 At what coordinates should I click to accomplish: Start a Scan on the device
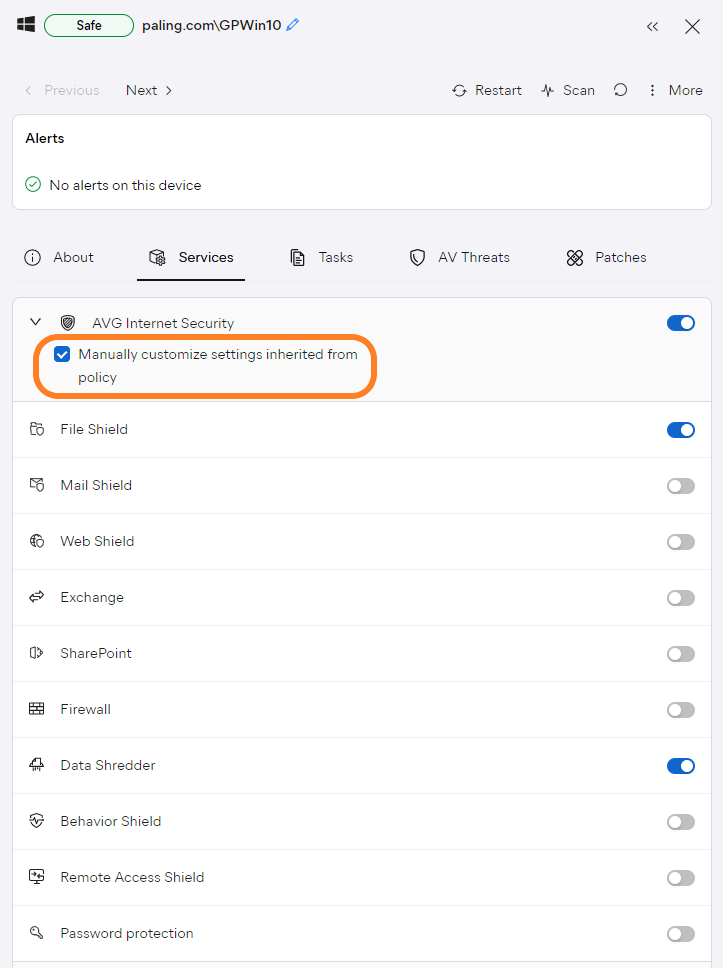click(568, 90)
